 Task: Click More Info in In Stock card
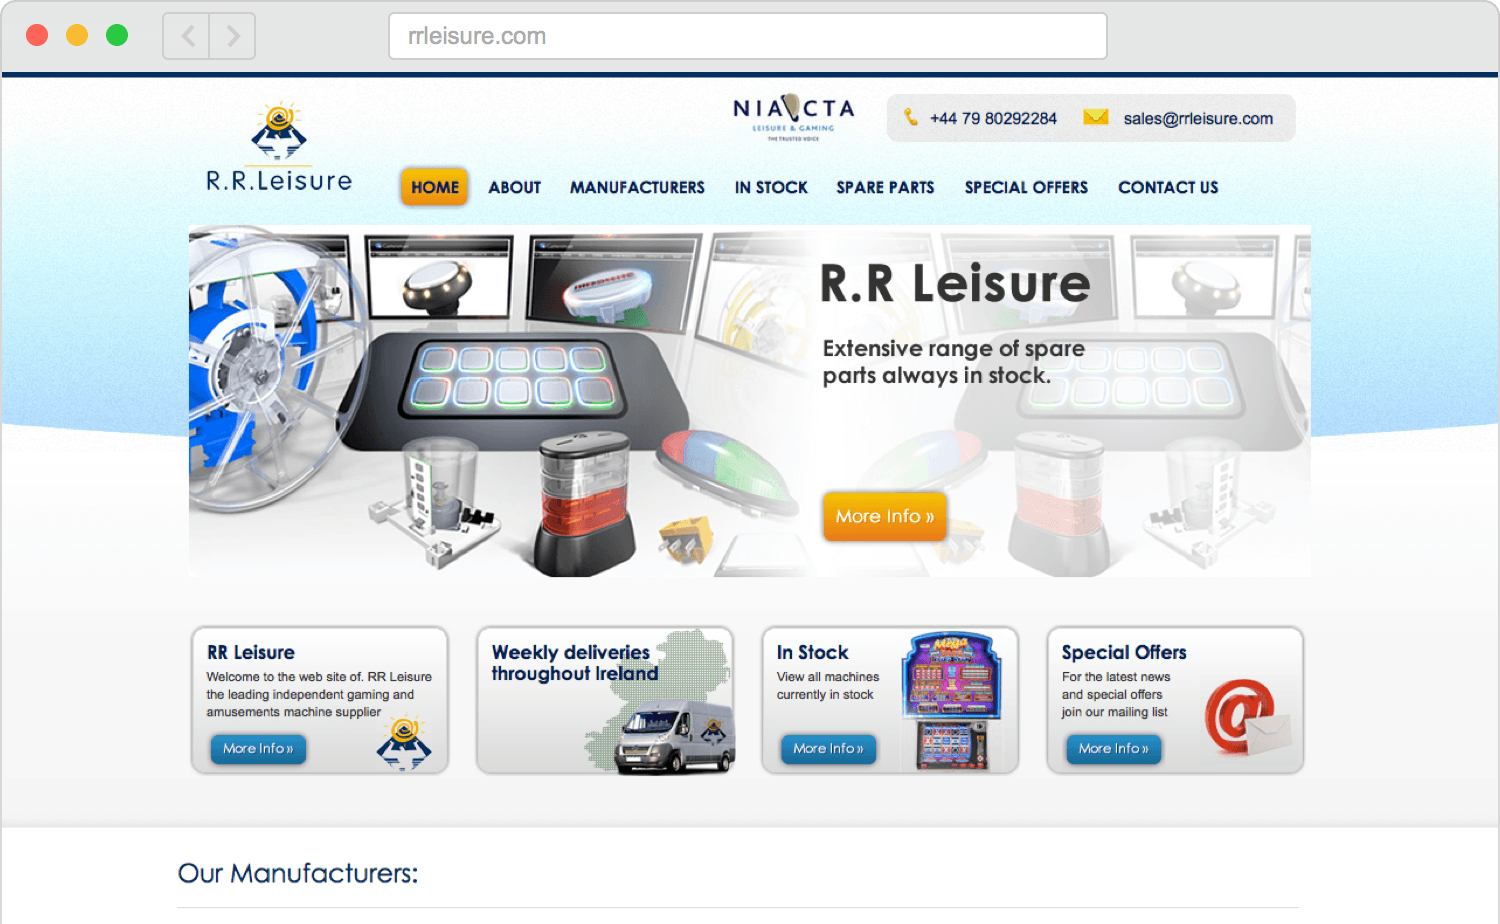pos(828,748)
